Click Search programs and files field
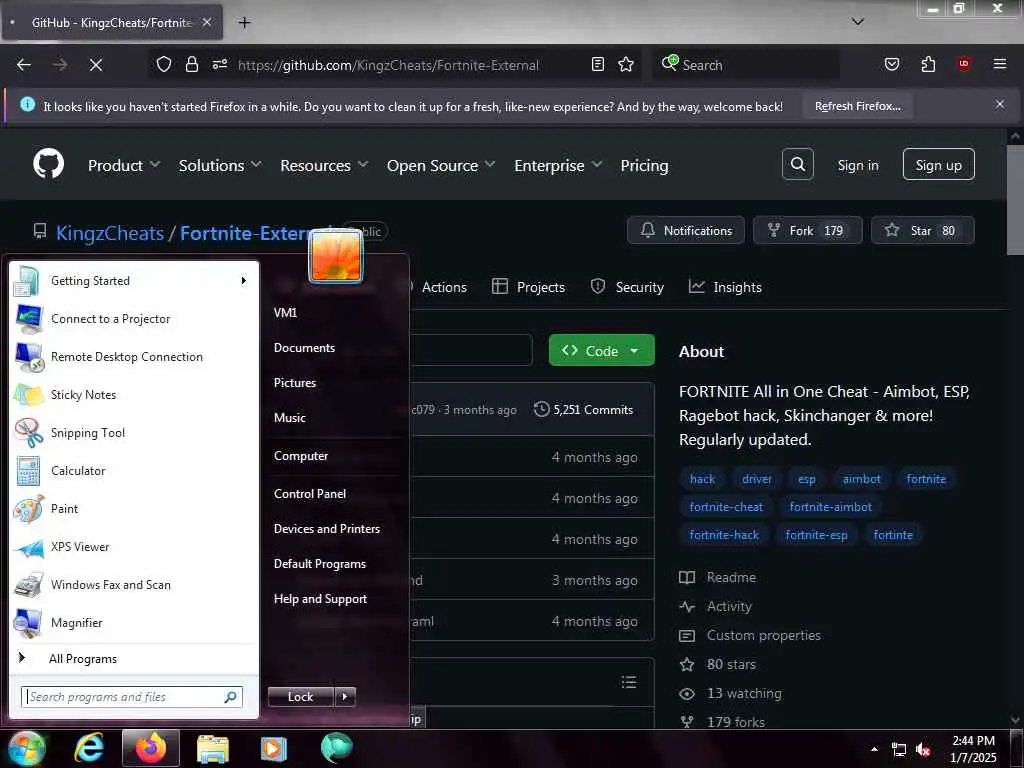This screenshot has height=768, width=1024. 132,697
